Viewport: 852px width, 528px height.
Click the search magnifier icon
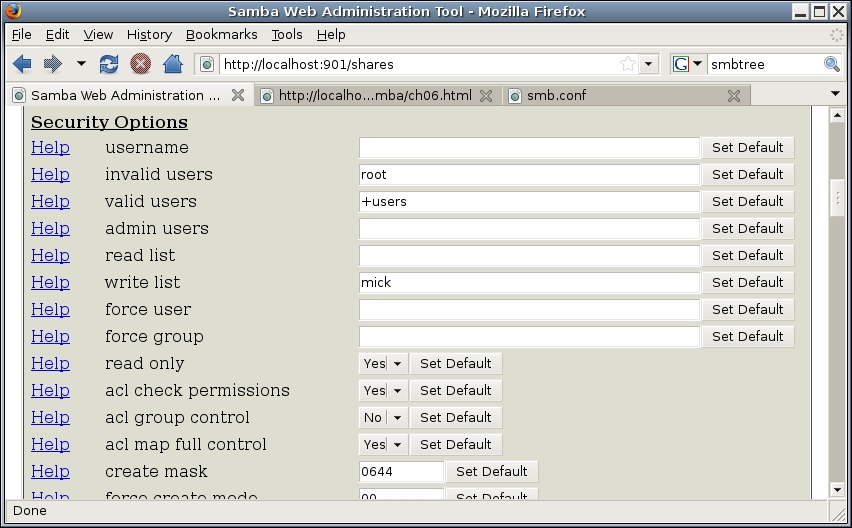(x=831, y=64)
